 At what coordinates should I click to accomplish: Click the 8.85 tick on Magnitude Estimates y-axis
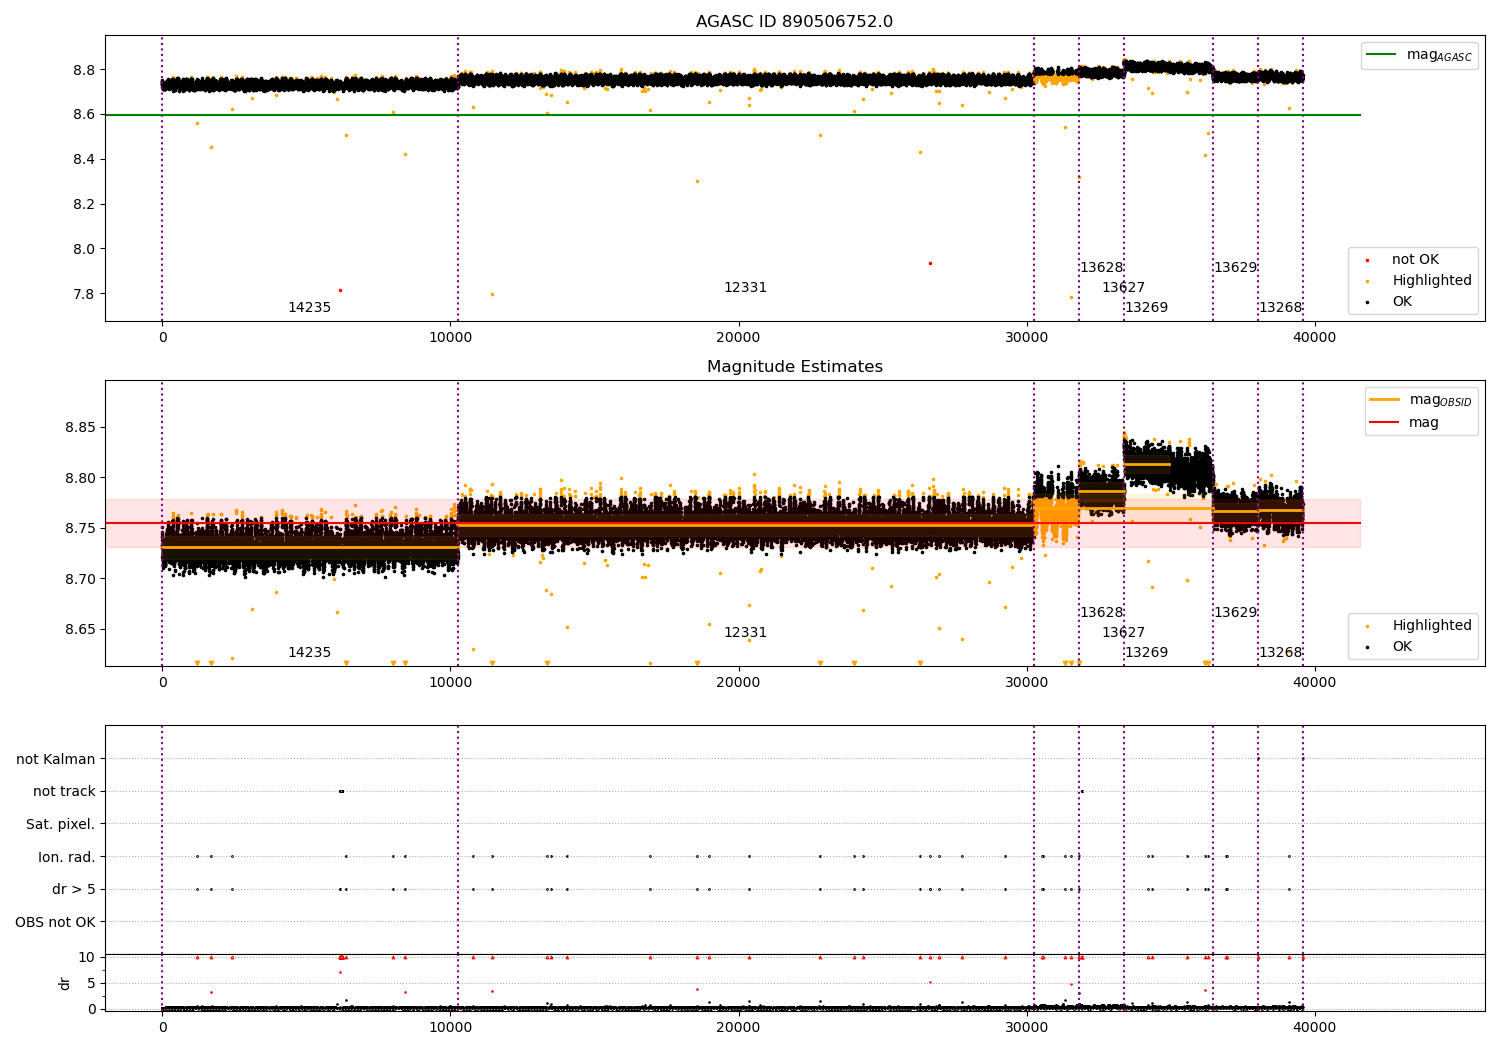[80, 427]
